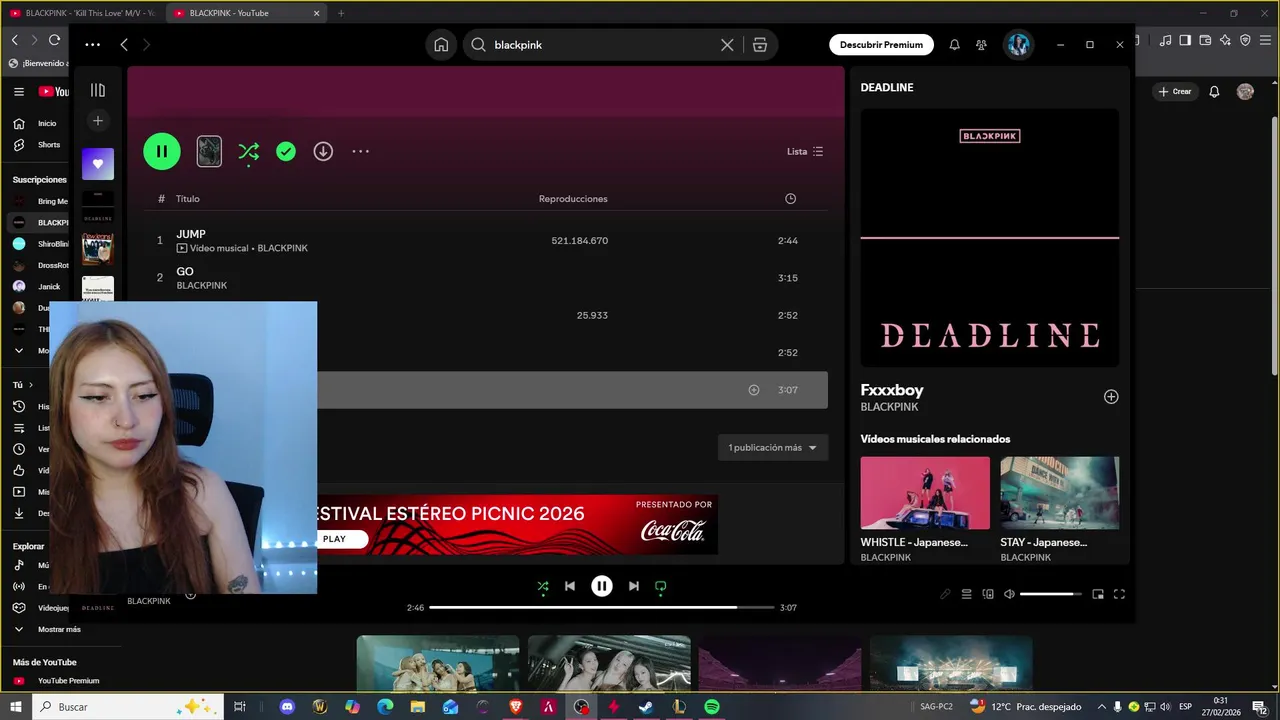Expand Your Library in Spotify sidebar
Image resolution: width=1280 pixels, height=720 pixels.
pyautogui.click(x=98, y=90)
